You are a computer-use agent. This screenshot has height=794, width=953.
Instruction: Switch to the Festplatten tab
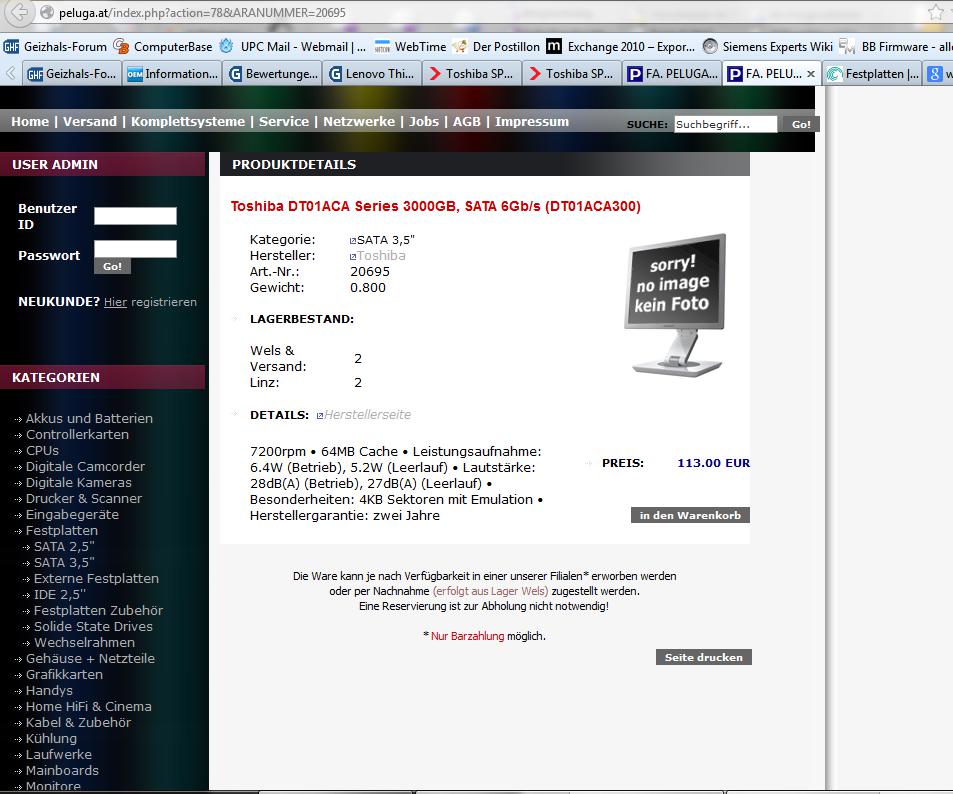(873, 74)
